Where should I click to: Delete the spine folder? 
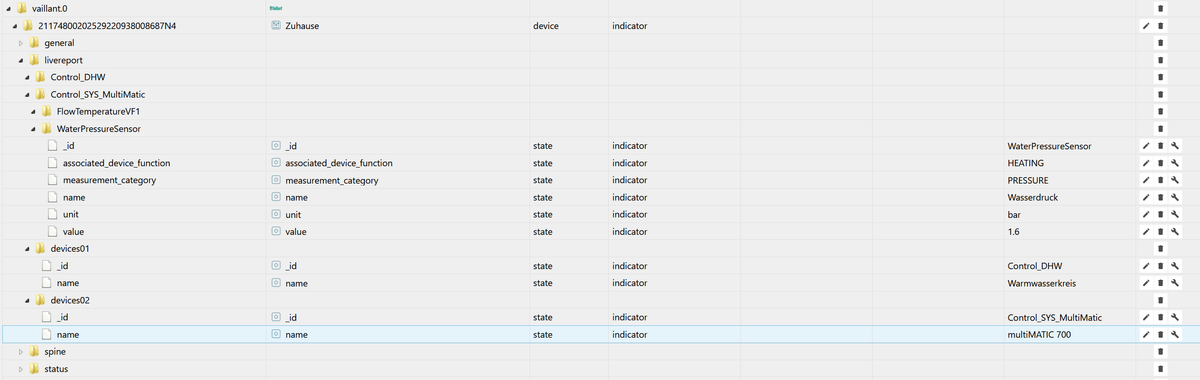[1160, 352]
